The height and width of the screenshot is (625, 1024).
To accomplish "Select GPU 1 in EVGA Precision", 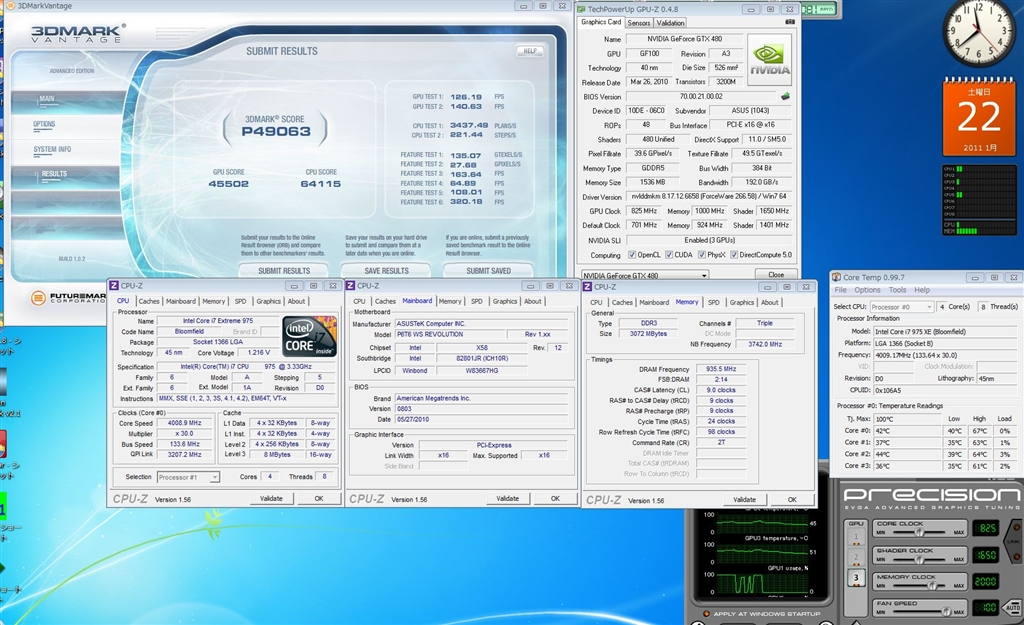I will (855, 536).
